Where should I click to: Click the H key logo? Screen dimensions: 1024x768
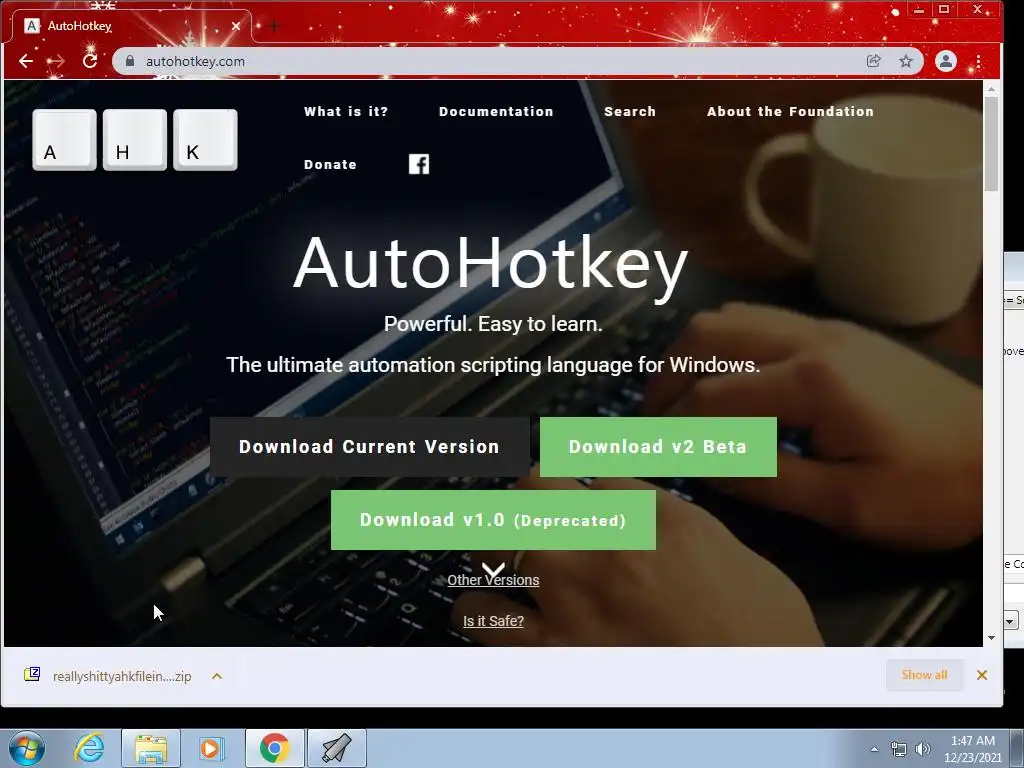click(135, 140)
